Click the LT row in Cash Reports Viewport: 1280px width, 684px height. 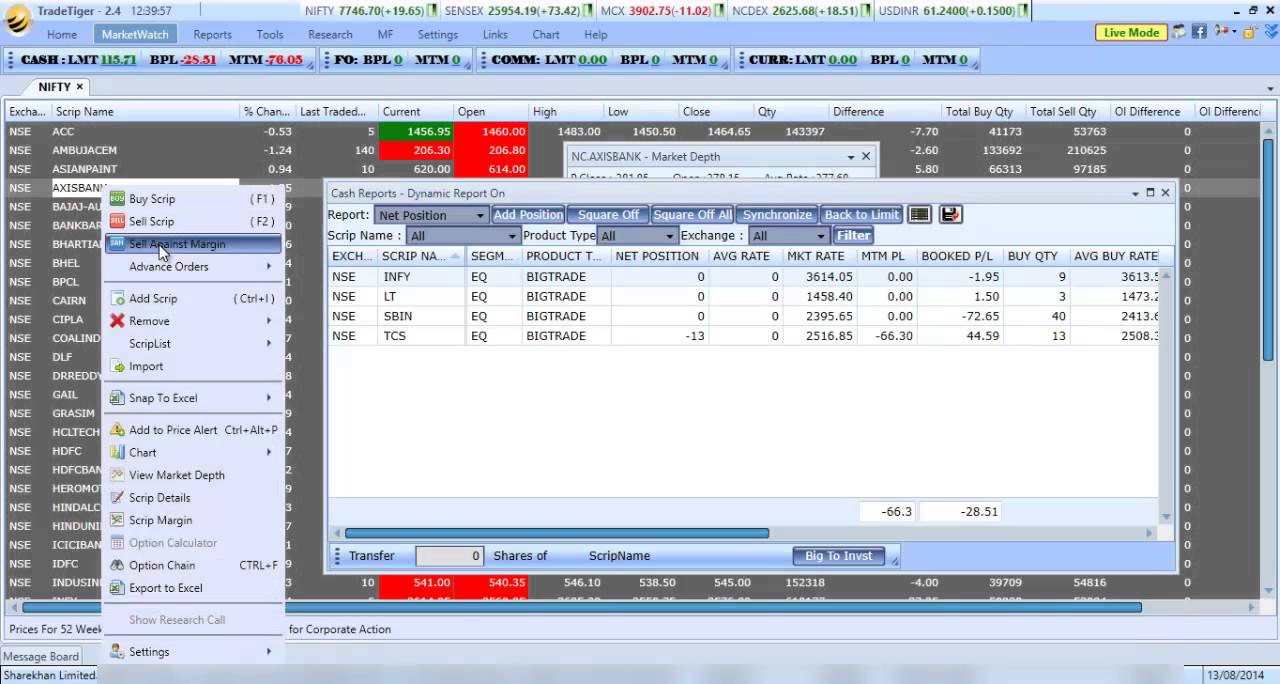click(x=743, y=297)
